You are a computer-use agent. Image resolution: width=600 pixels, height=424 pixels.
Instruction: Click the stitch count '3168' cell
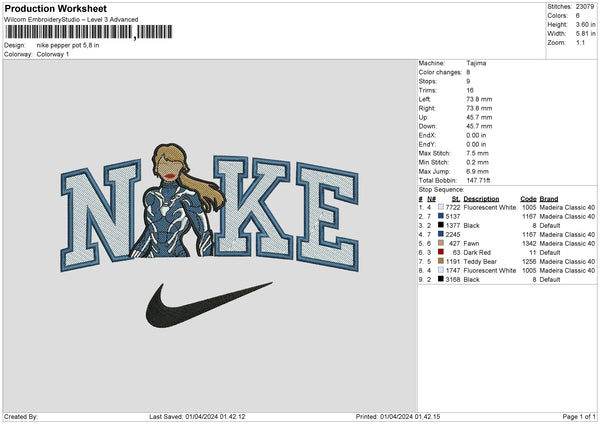pyautogui.click(x=453, y=279)
